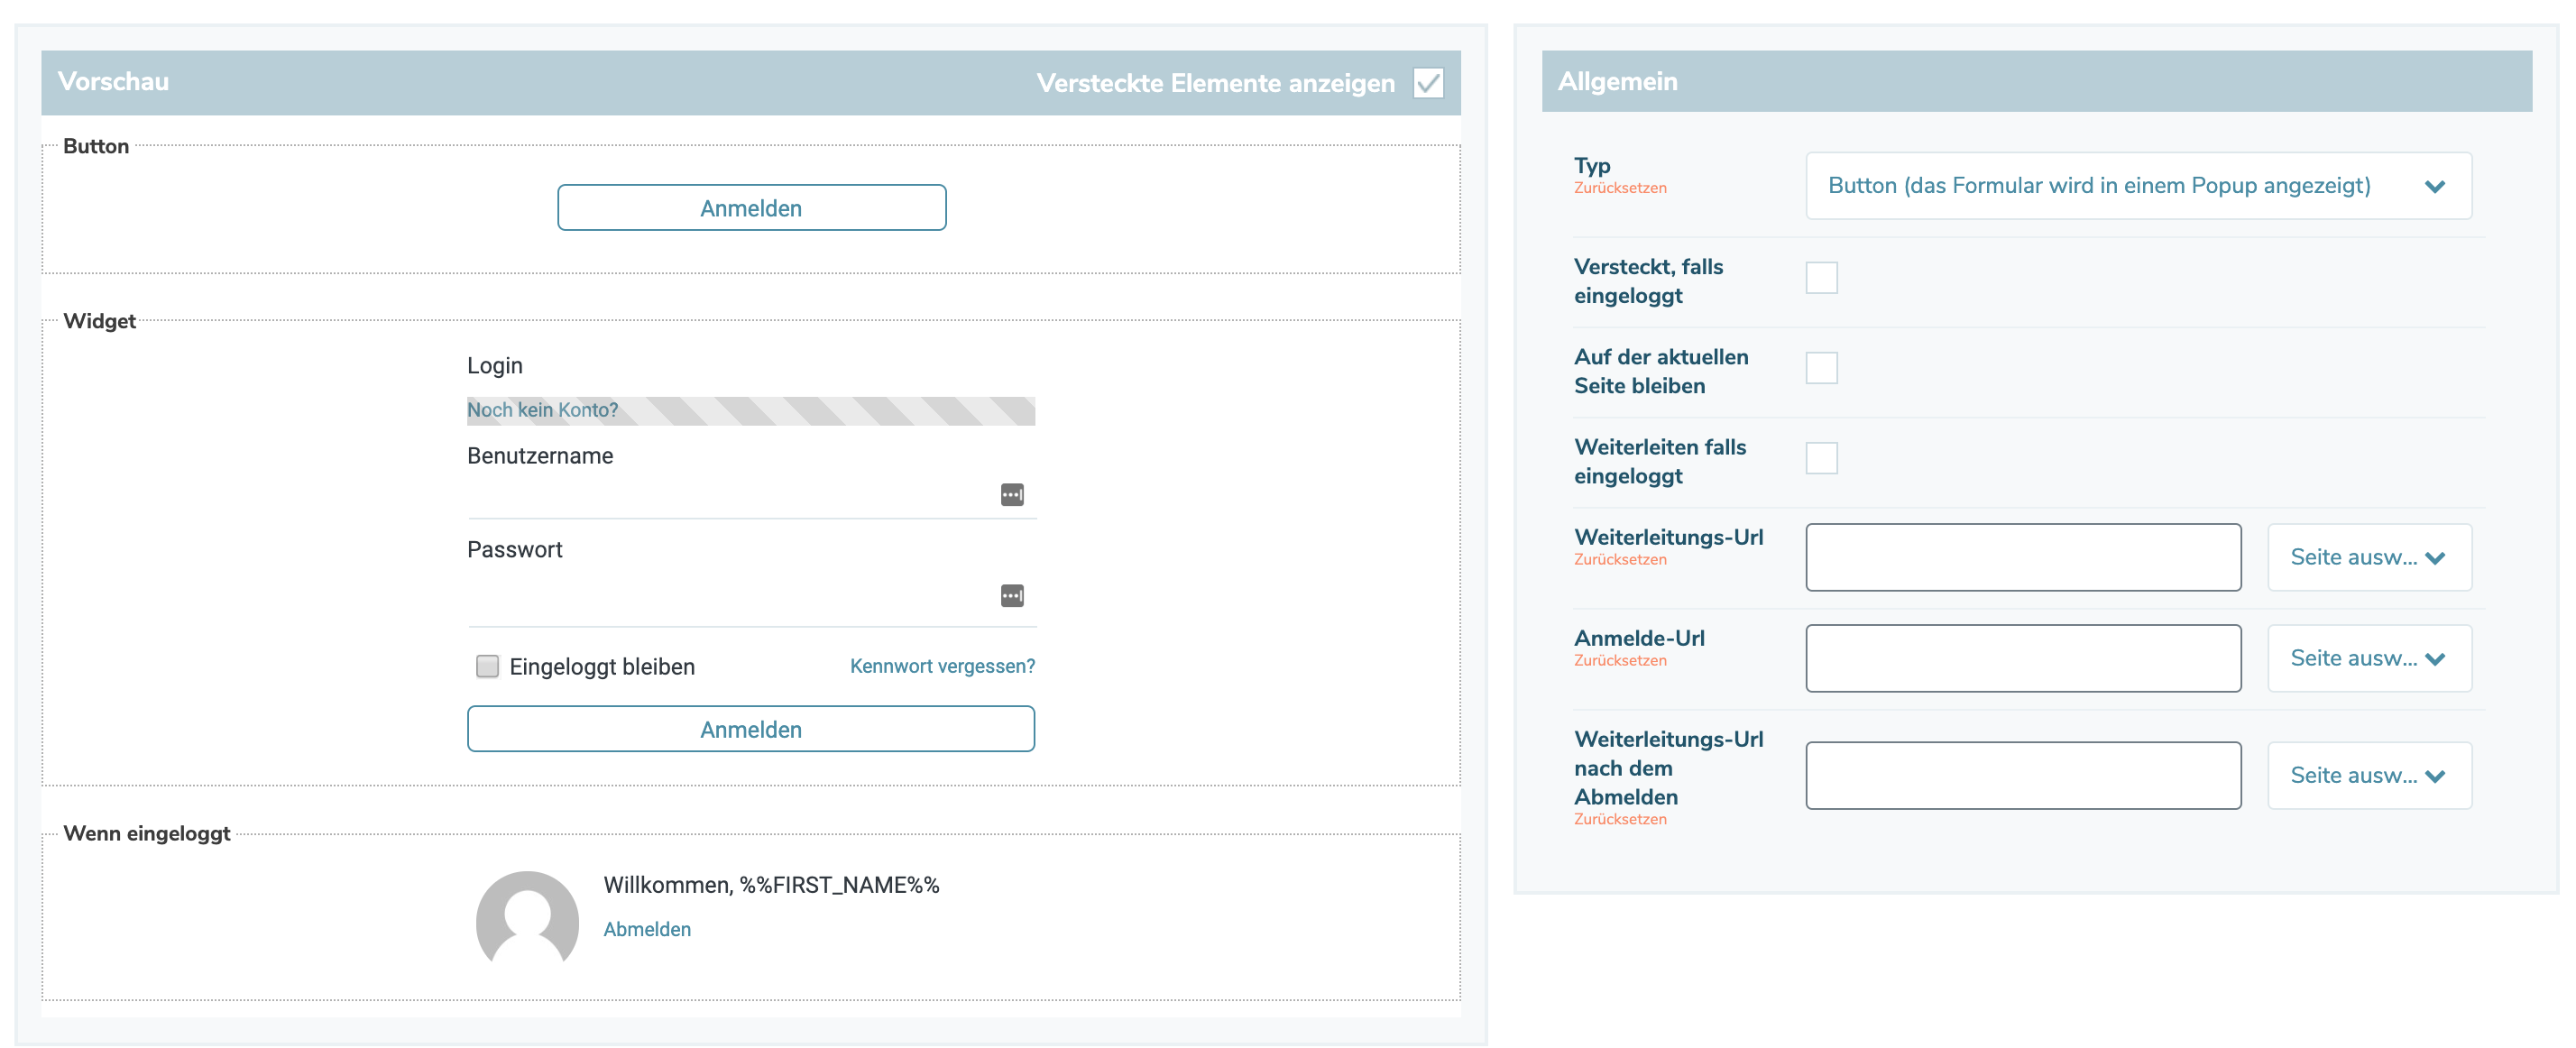Viewport: 2576px width, 1048px height.
Task: Check Auf der aktuellen Seite bleiben
Action: coord(1821,368)
